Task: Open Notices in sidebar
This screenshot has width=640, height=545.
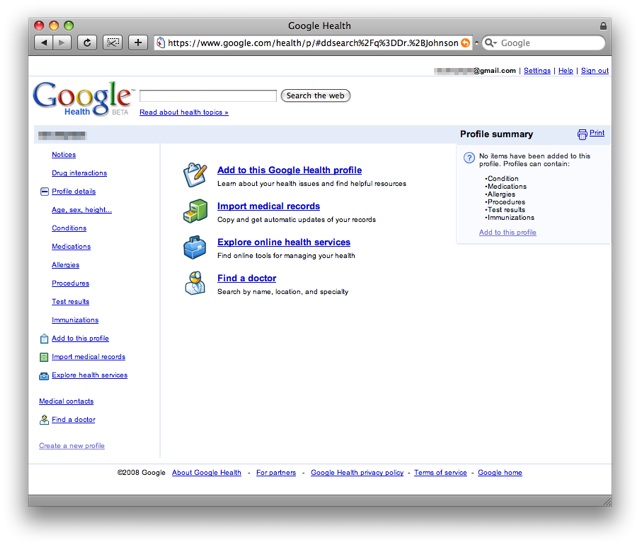Action: click(x=64, y=155)
